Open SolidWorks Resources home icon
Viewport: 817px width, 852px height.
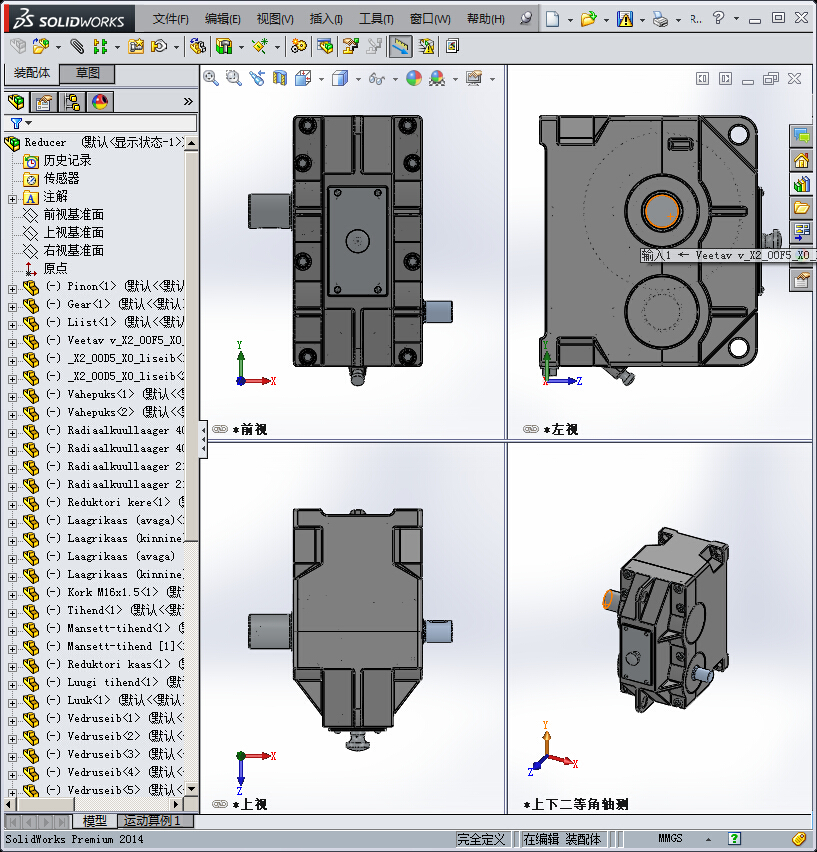pyautogui.click(x=801, y=160)
